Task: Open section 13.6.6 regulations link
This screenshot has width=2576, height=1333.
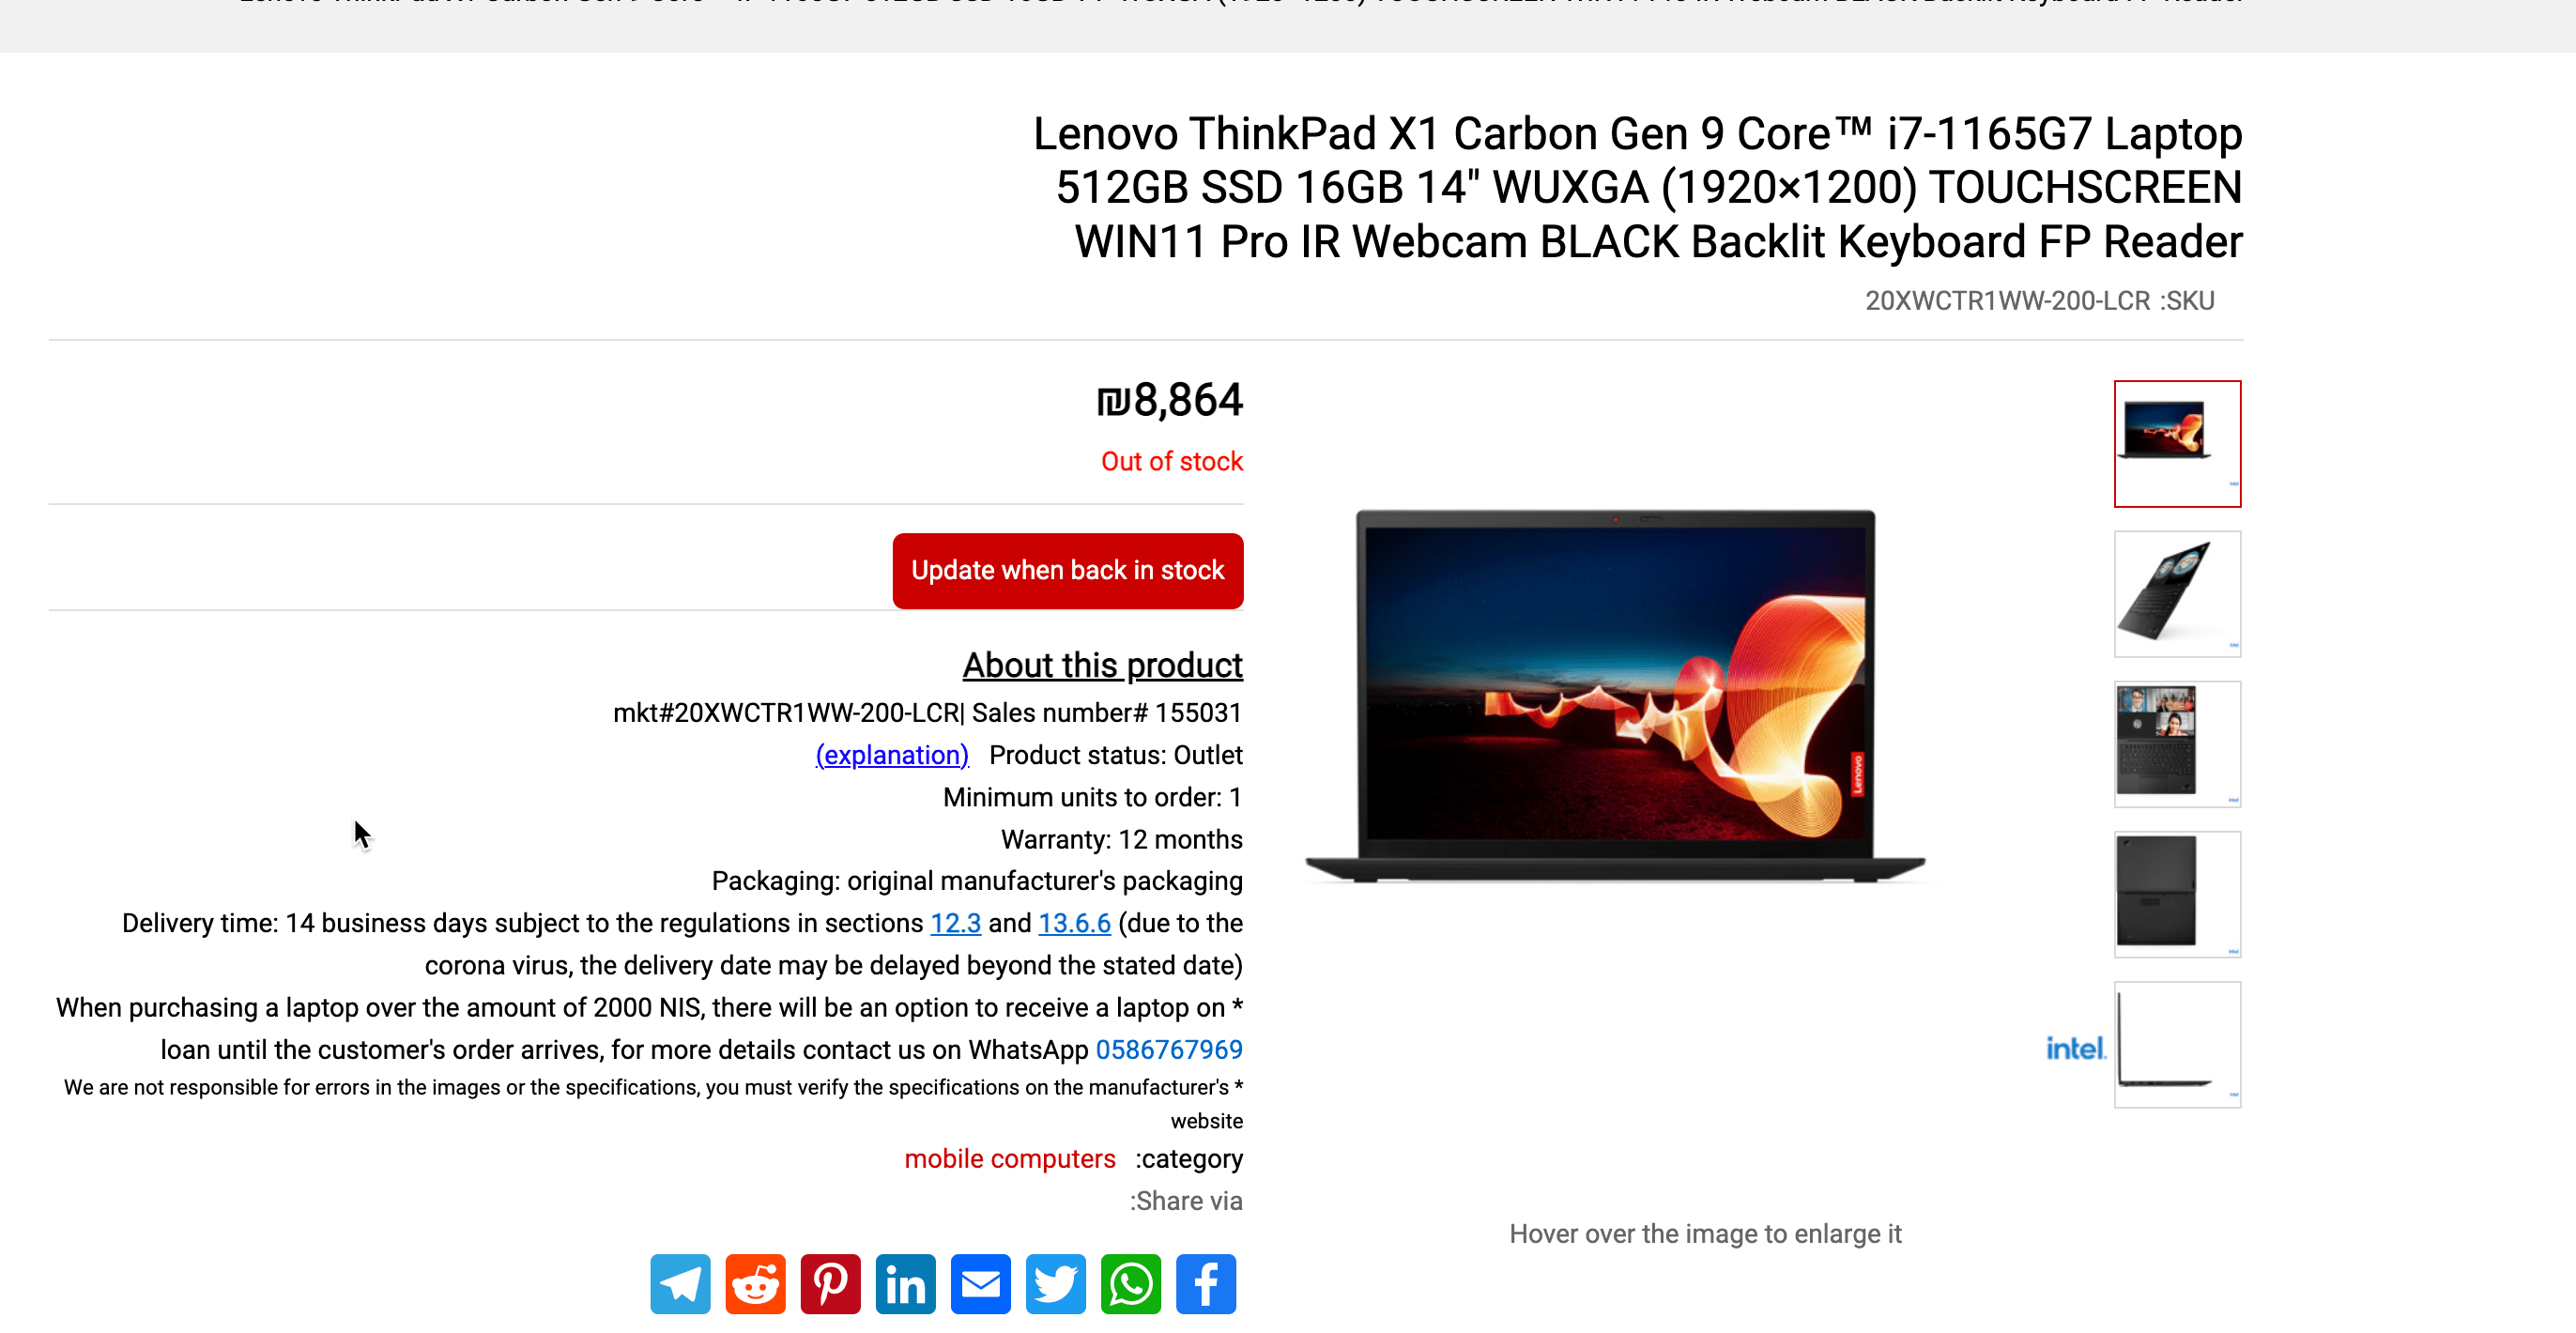Action: click(x=1074, y=923)
